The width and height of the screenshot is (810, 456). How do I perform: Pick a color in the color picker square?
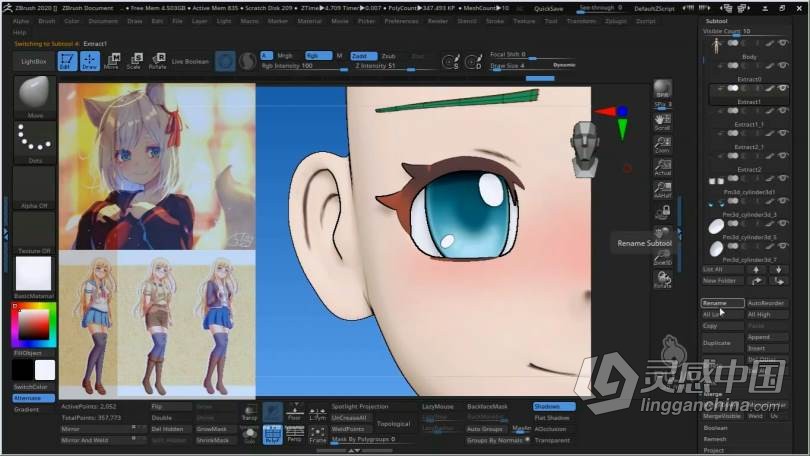click(x=34, y=325)
